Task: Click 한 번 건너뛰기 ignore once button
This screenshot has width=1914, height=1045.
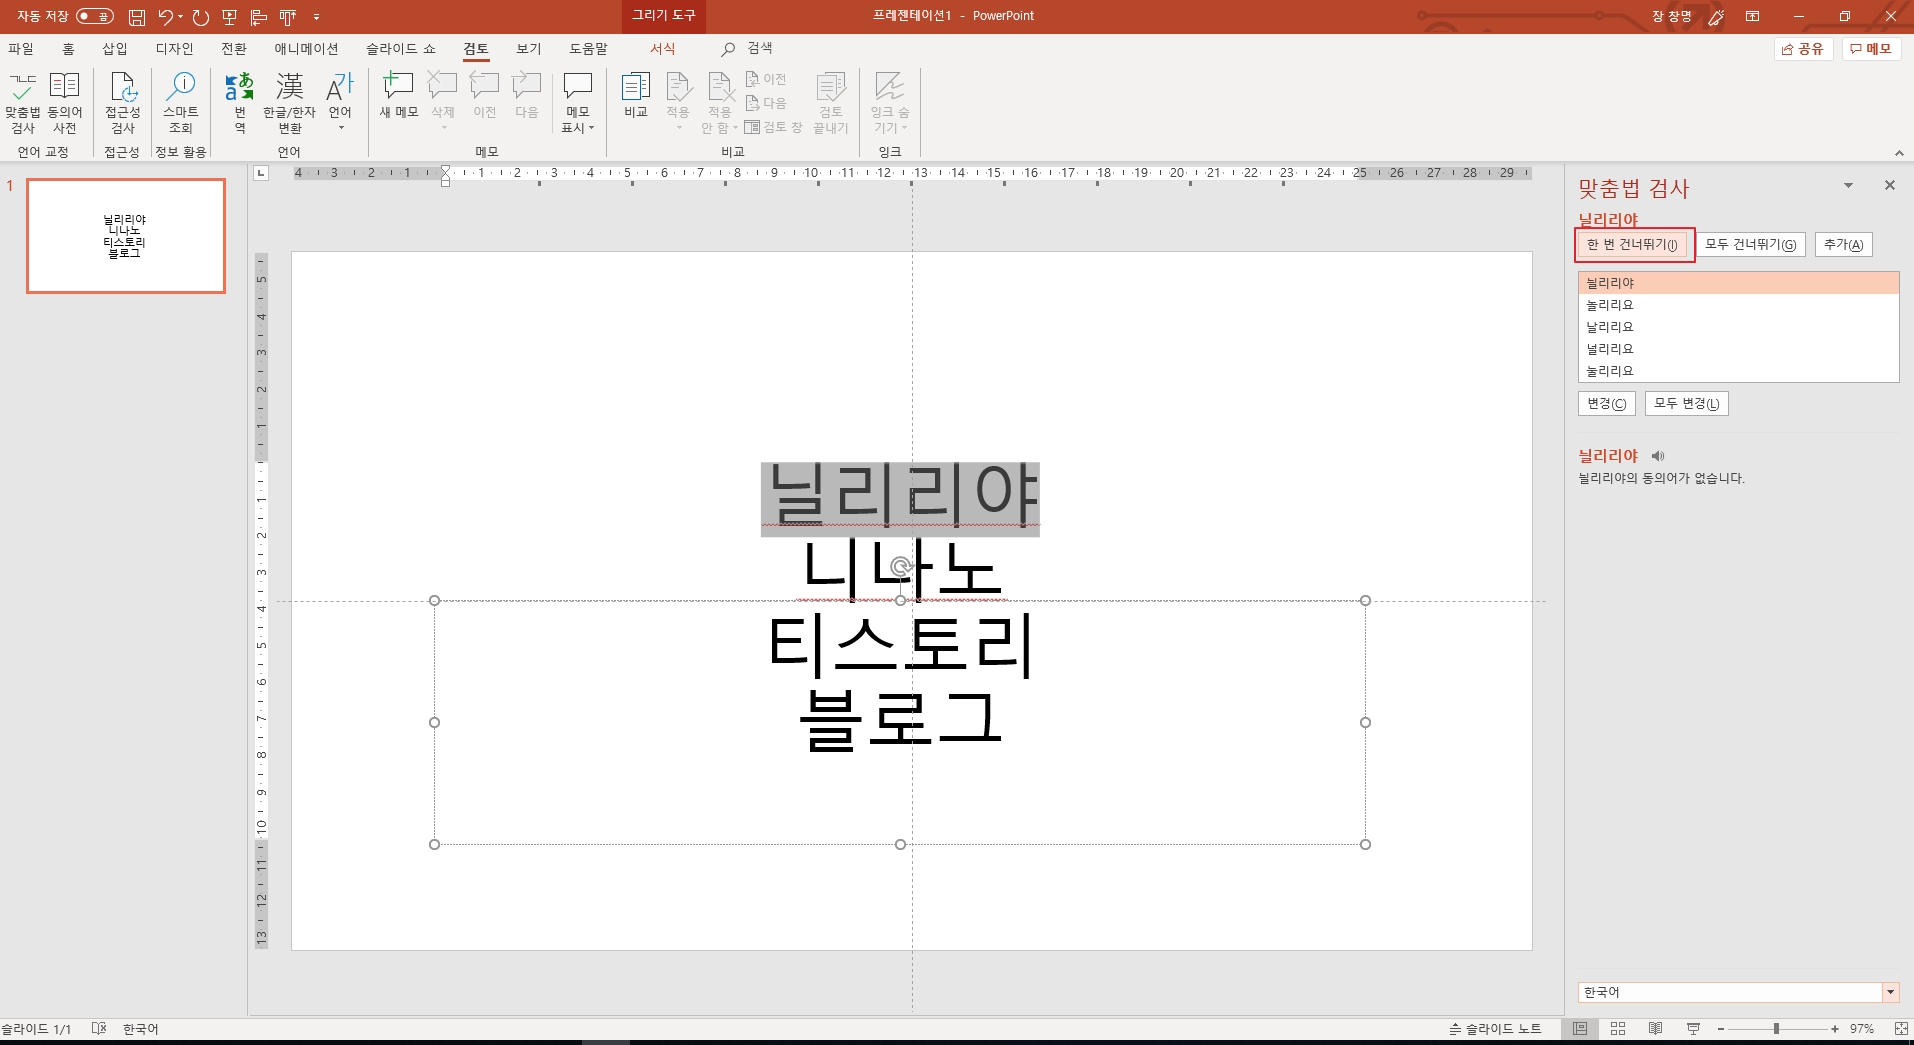Action: pyautogui.click(x=1632, y=244)
